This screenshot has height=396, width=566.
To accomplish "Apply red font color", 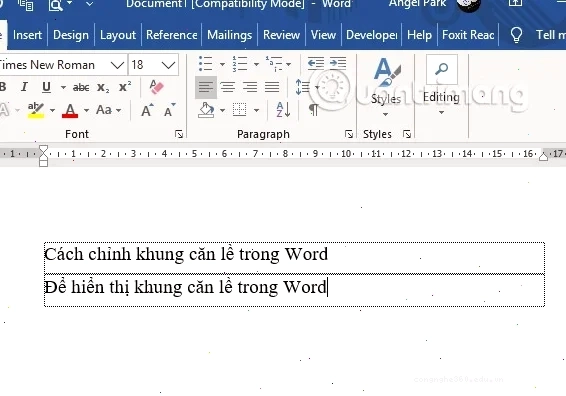I will point(70,110).
